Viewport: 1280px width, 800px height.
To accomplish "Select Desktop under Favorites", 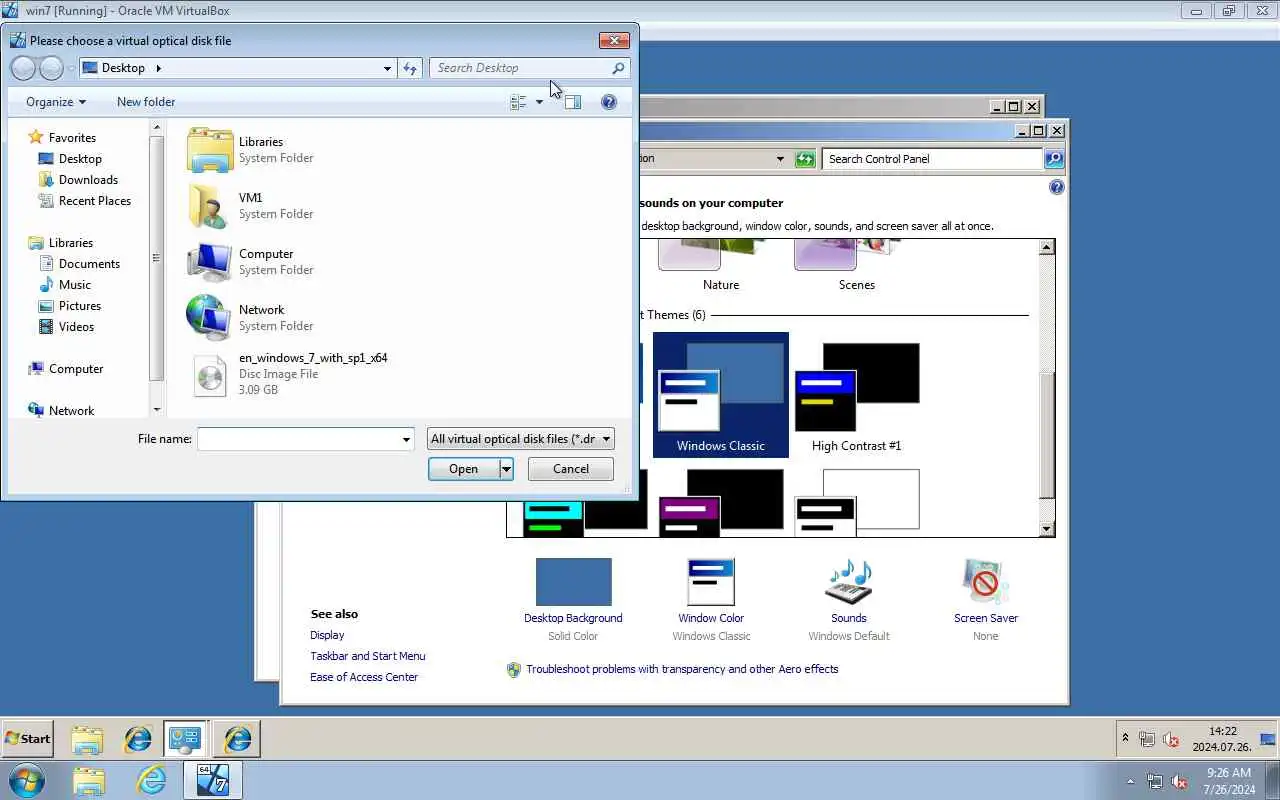I will tap(80, 159).
